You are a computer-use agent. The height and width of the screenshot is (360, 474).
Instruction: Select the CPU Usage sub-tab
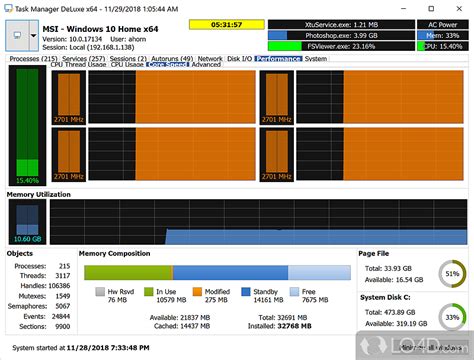(127, 65)
